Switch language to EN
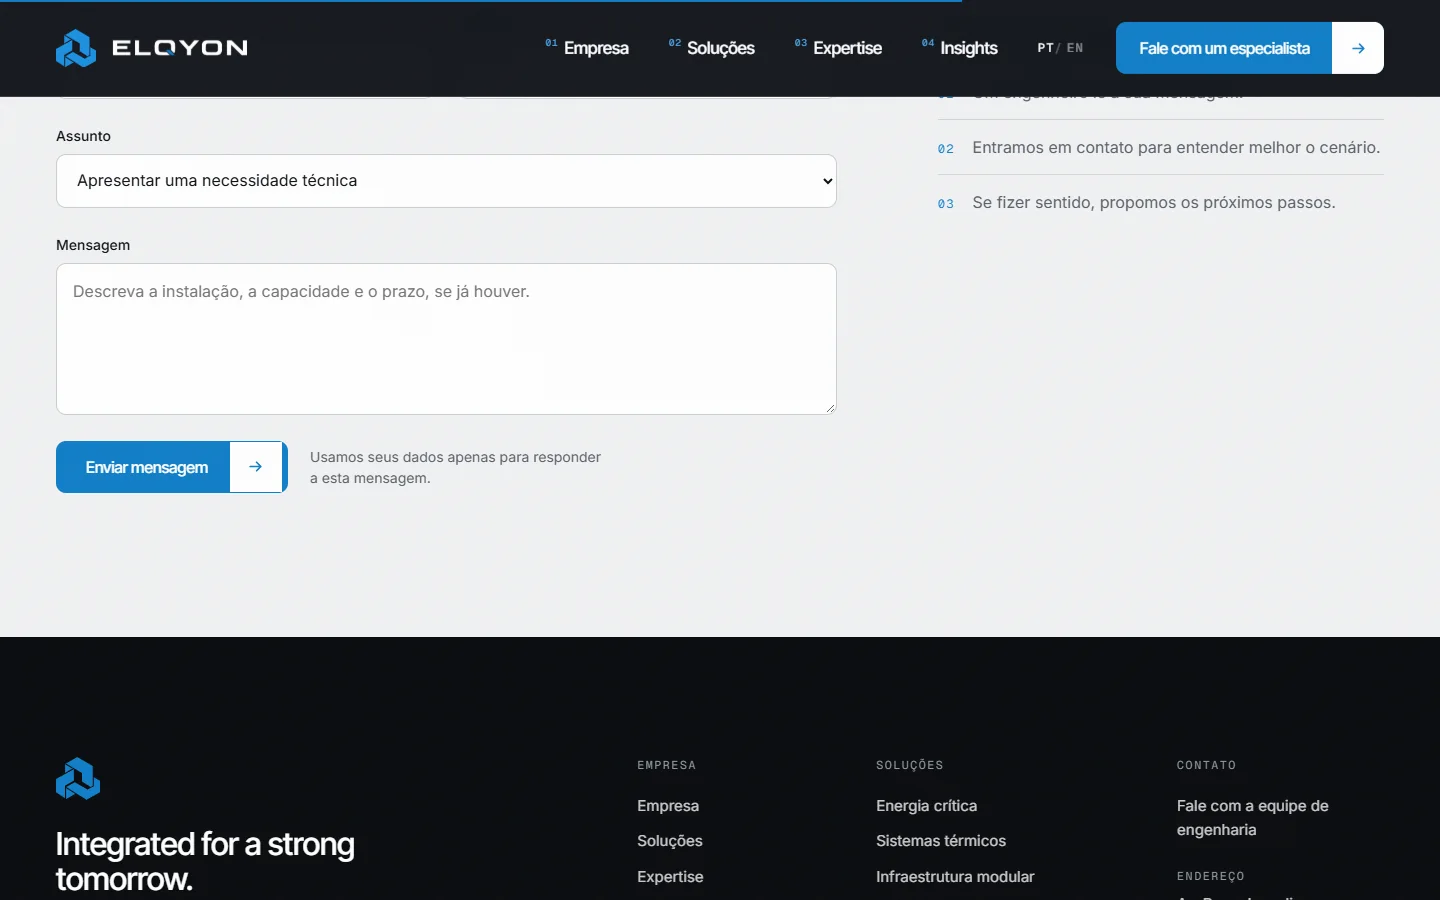 click(1075, 48)
